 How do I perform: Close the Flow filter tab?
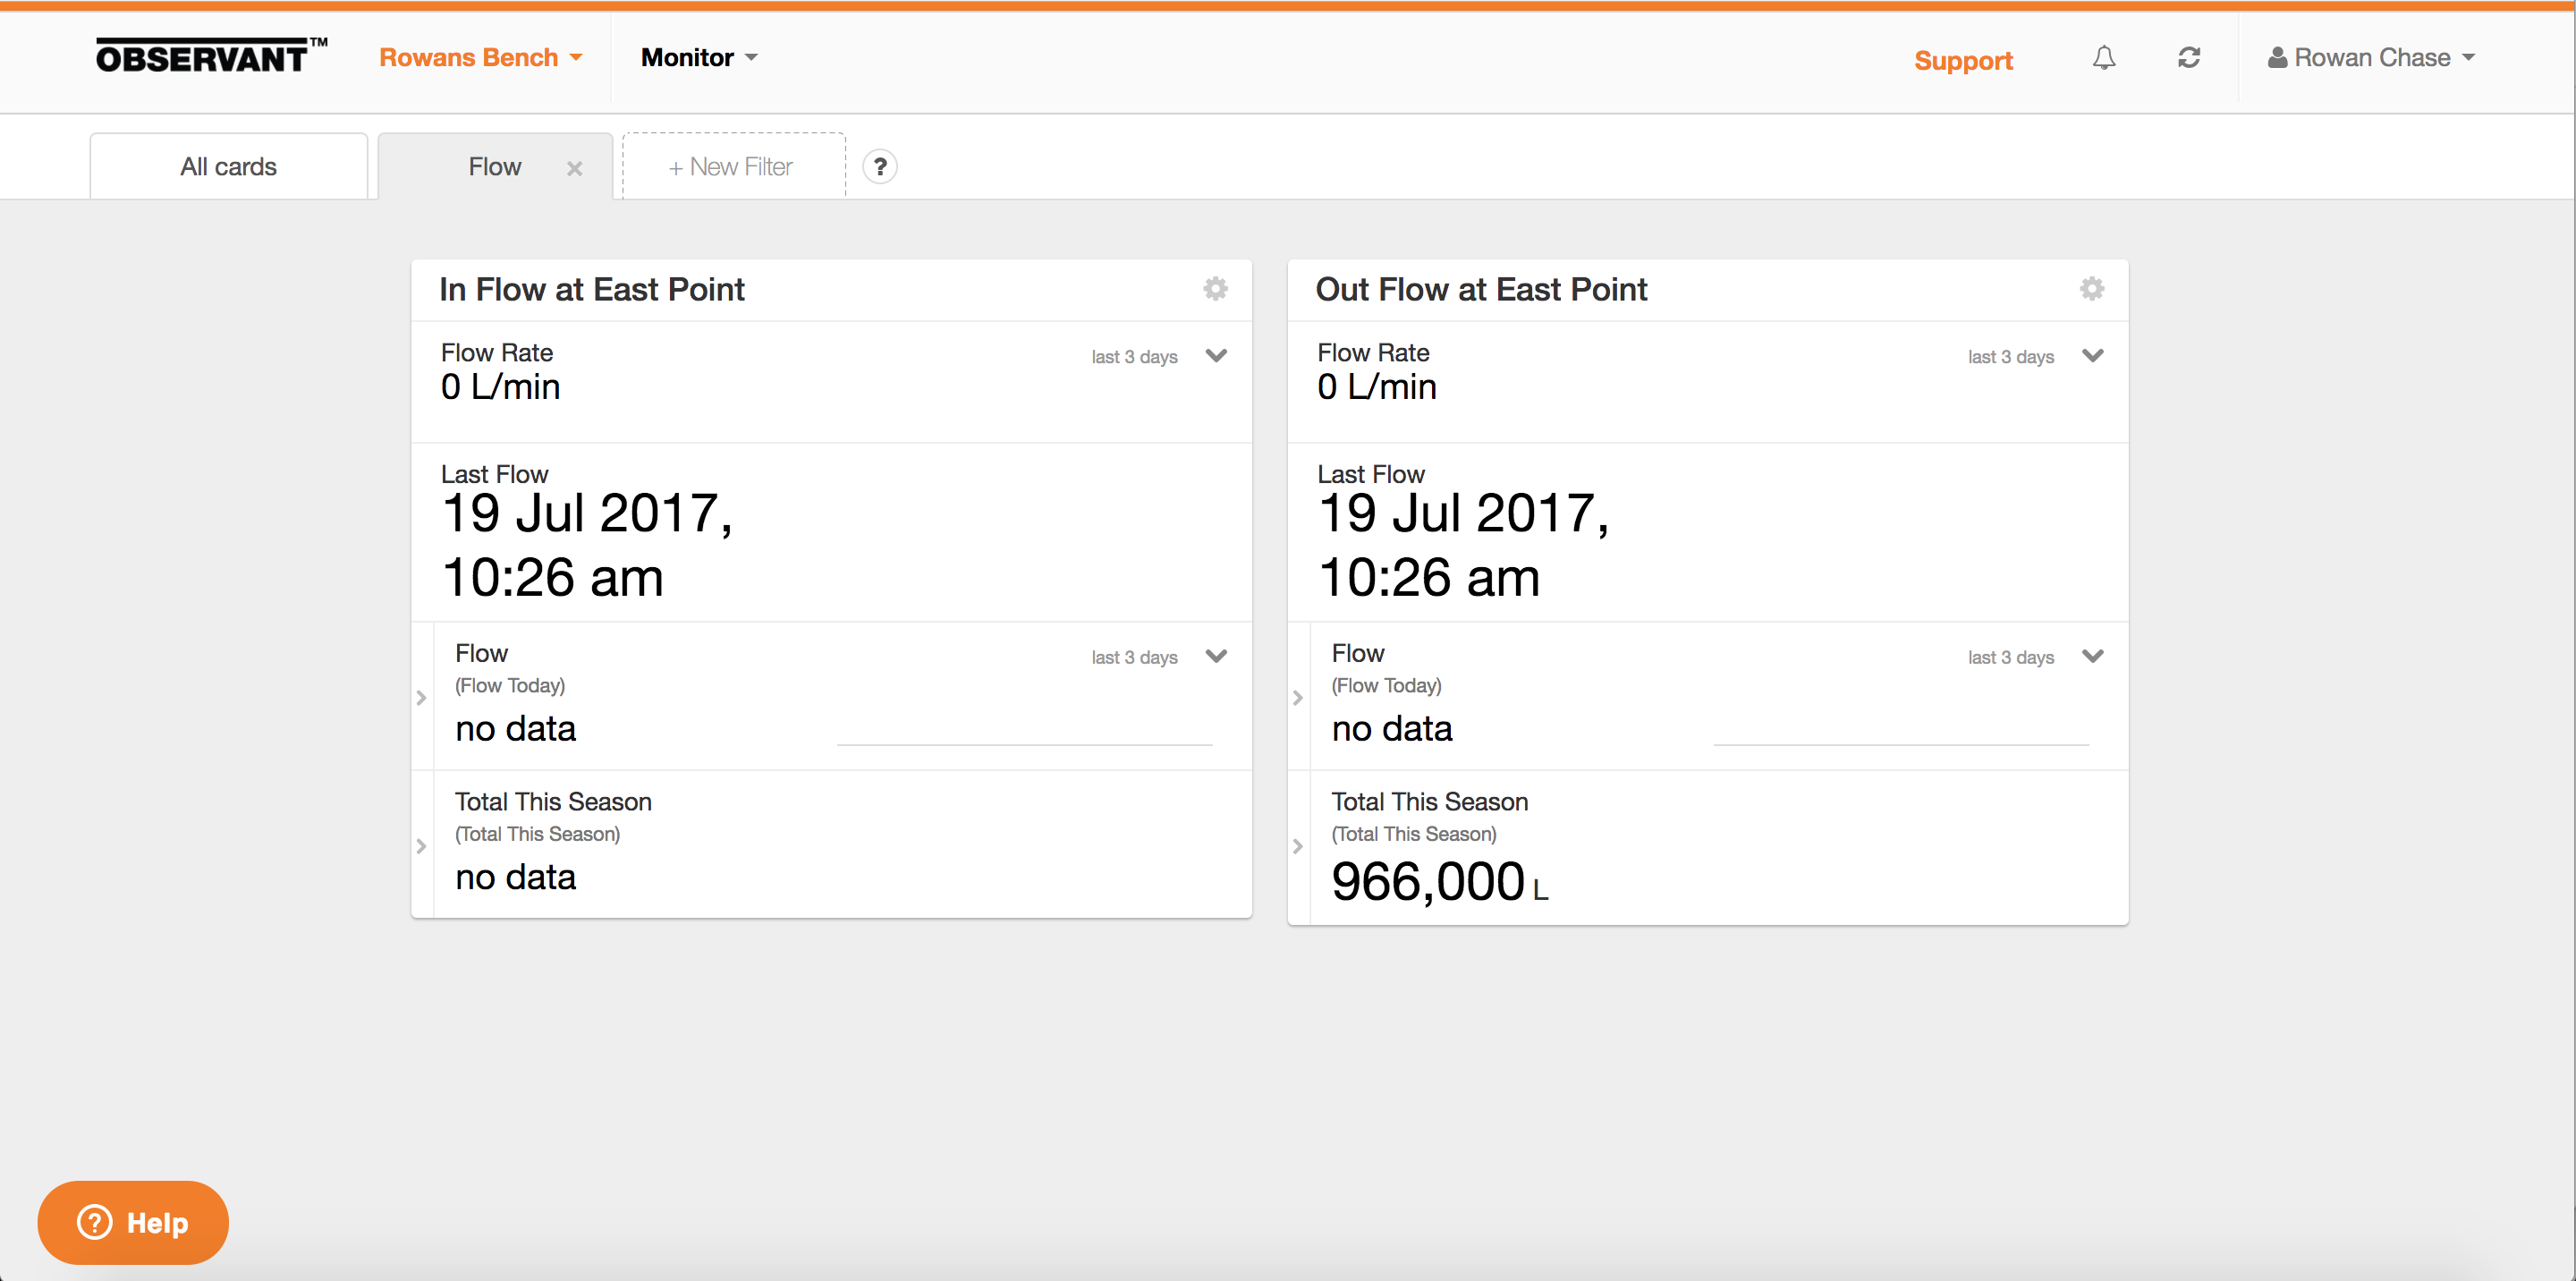tap(574, 169)
